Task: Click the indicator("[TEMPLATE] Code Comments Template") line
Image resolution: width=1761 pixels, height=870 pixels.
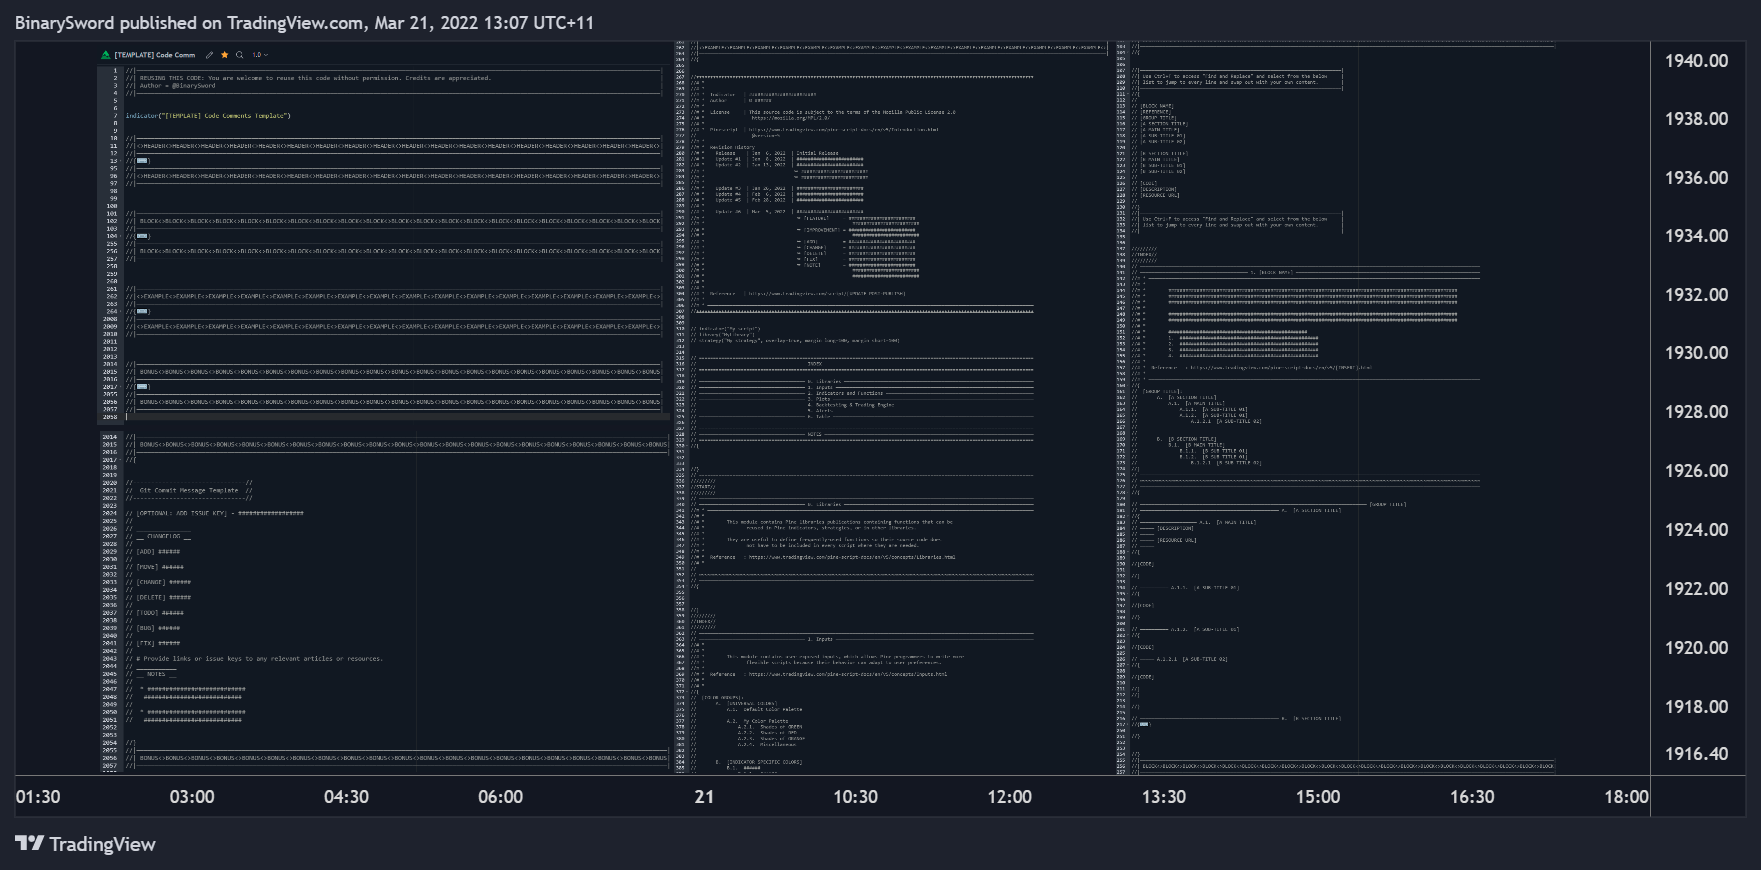Action: click(208, 116)
